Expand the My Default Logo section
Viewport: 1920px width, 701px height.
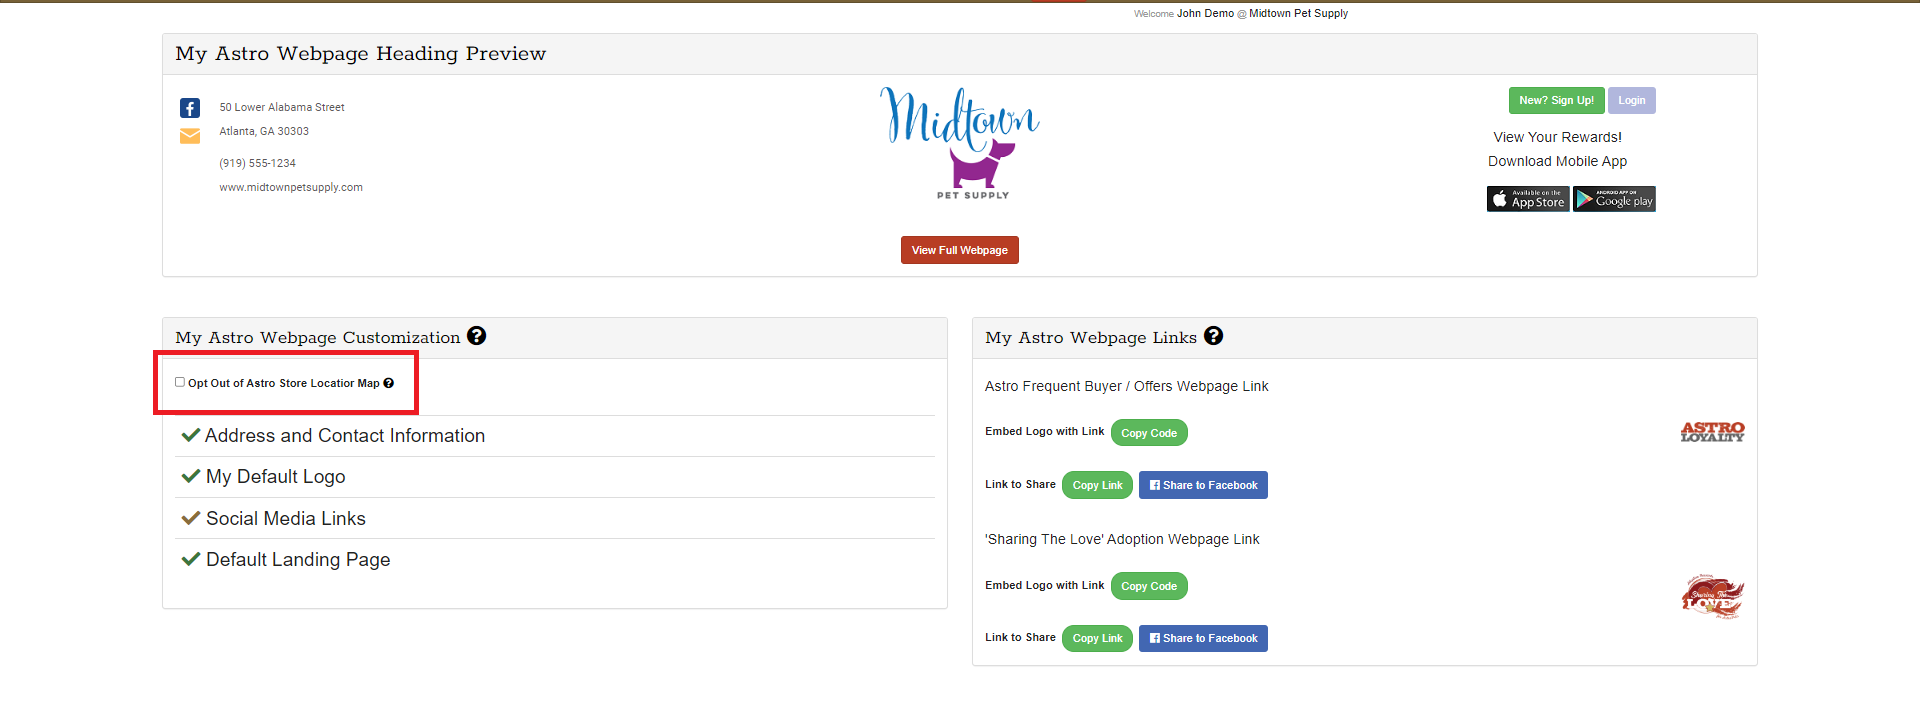pos(275,477)
